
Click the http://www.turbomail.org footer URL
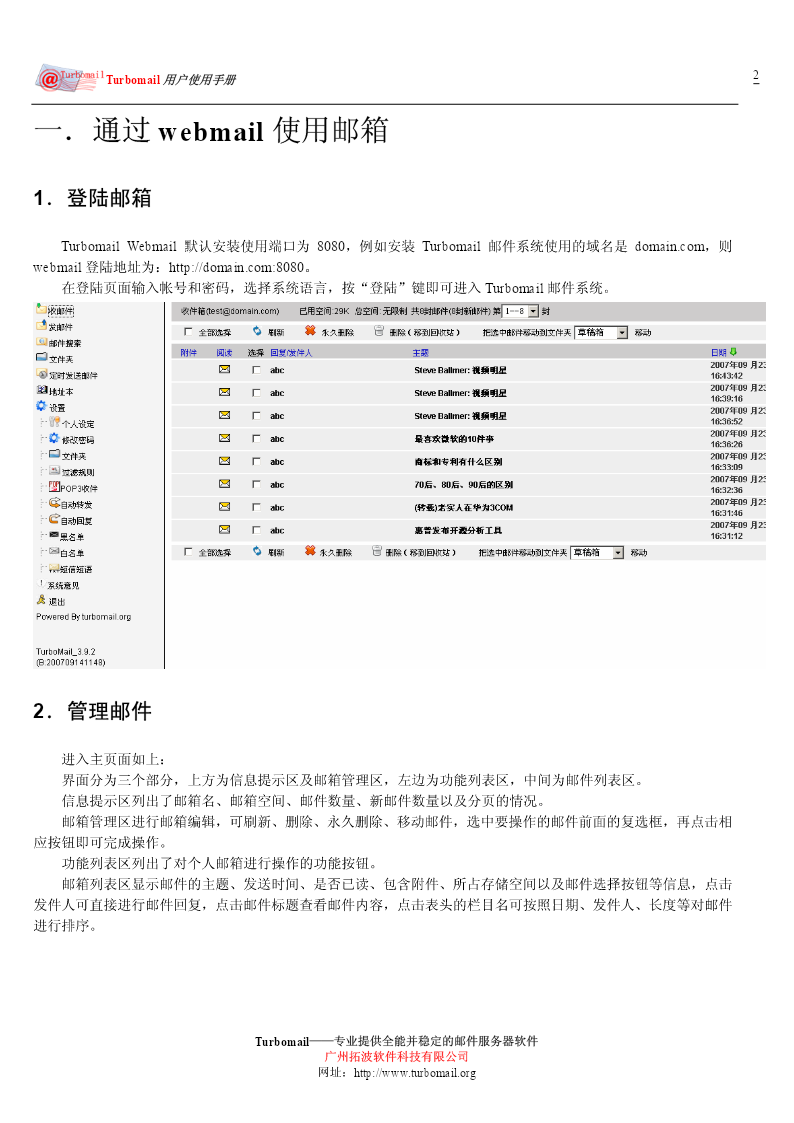[x=415, y=1073]
